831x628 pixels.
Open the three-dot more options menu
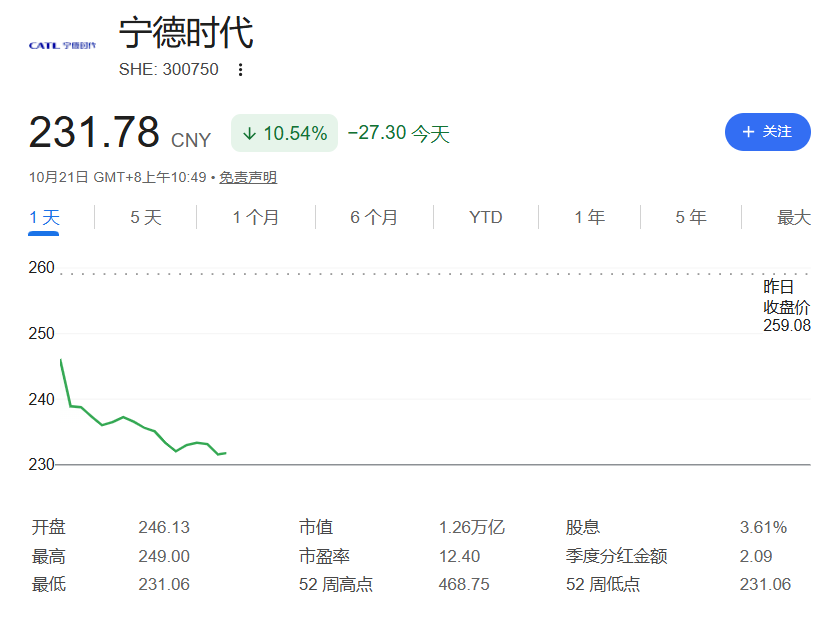[241, 69]
